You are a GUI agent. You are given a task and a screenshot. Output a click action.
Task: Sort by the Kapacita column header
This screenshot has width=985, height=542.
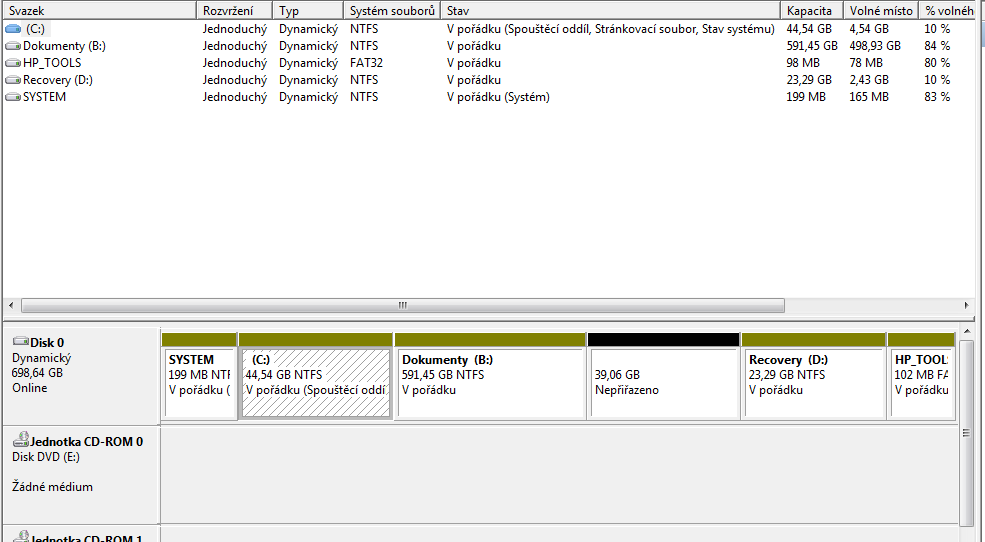click(811, 11)
